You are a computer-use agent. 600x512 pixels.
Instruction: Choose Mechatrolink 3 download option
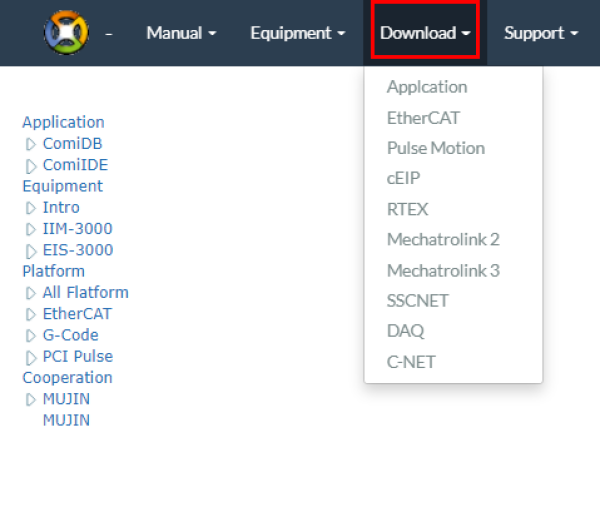(x=443, y=270)
